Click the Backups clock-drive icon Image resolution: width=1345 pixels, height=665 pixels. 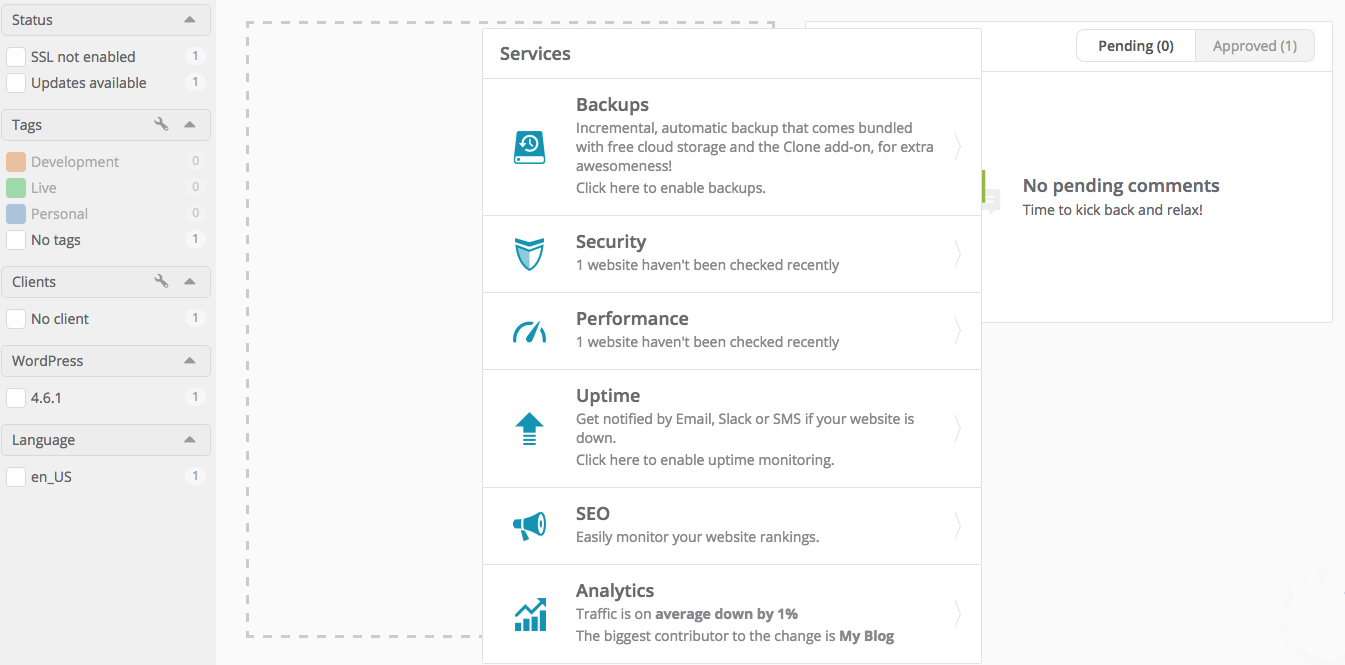click(529, 147)
